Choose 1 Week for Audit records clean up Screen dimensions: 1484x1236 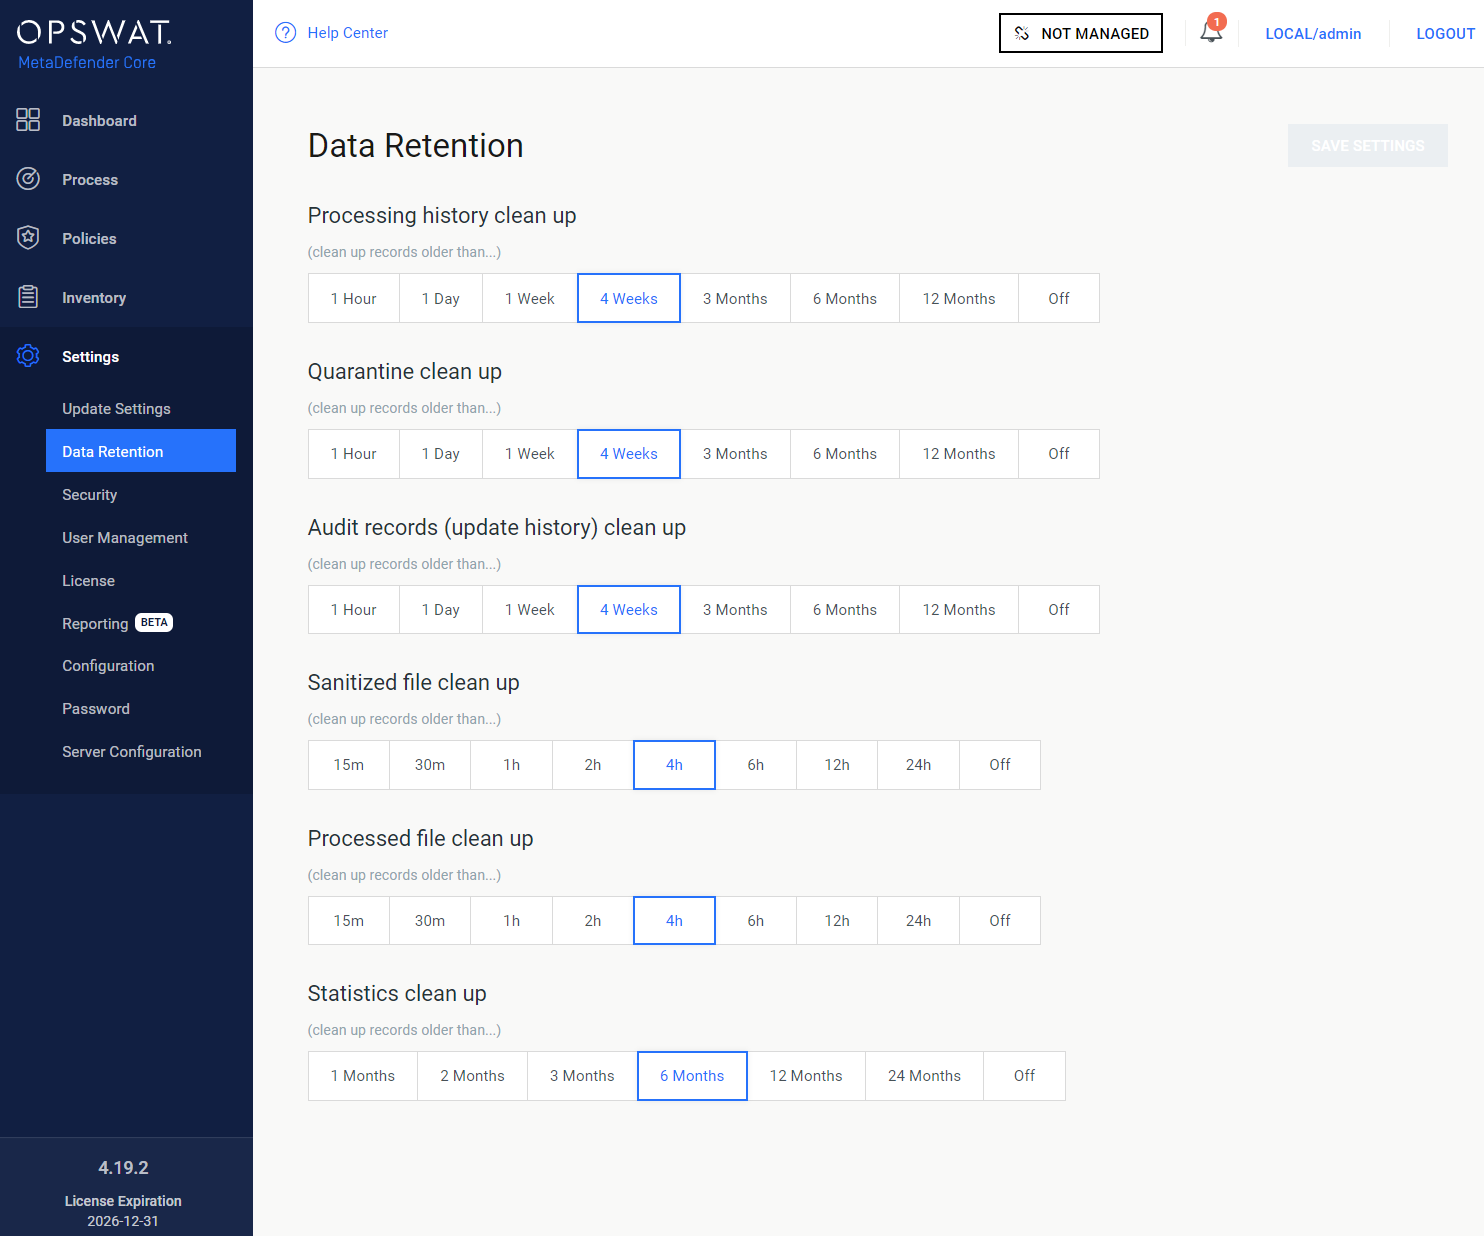[529, 610]
